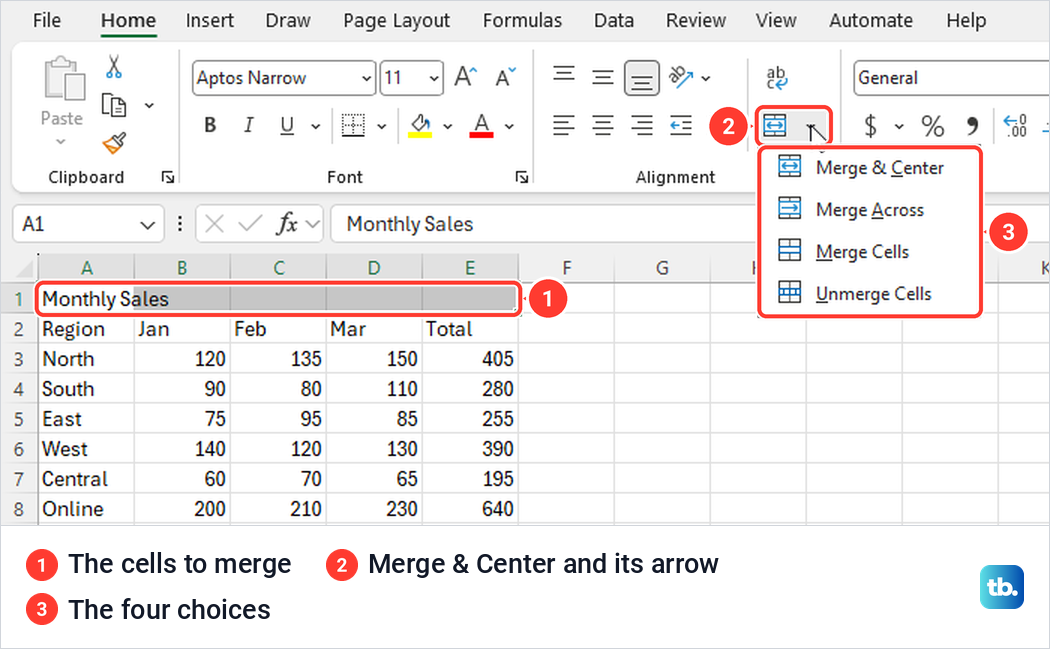Apply the red Font Color
This screenshot has width=1050, height=649.
(481, 125)
